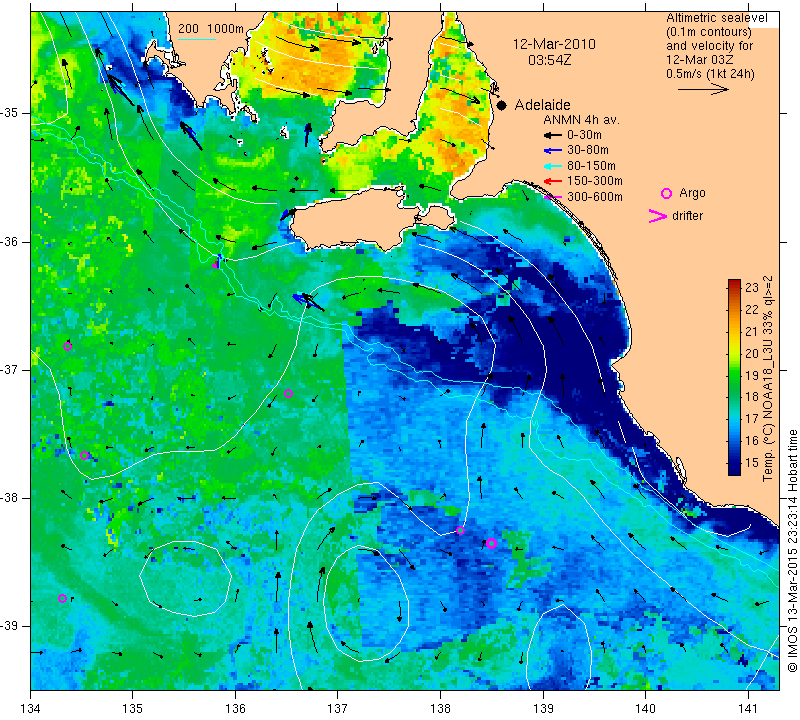
Task: Click the longitude axis label '138'
Action: pos(440,708)
